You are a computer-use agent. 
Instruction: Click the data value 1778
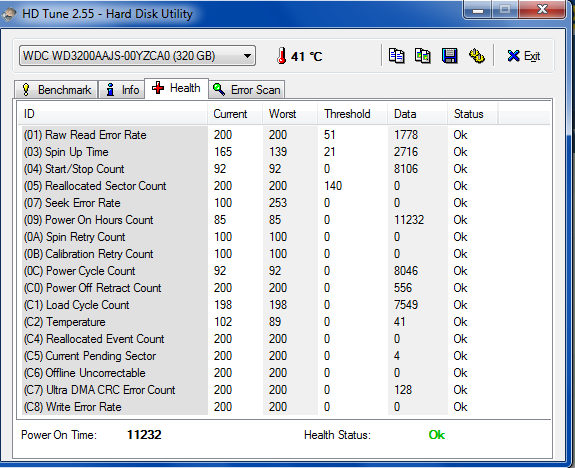(406, 135)
